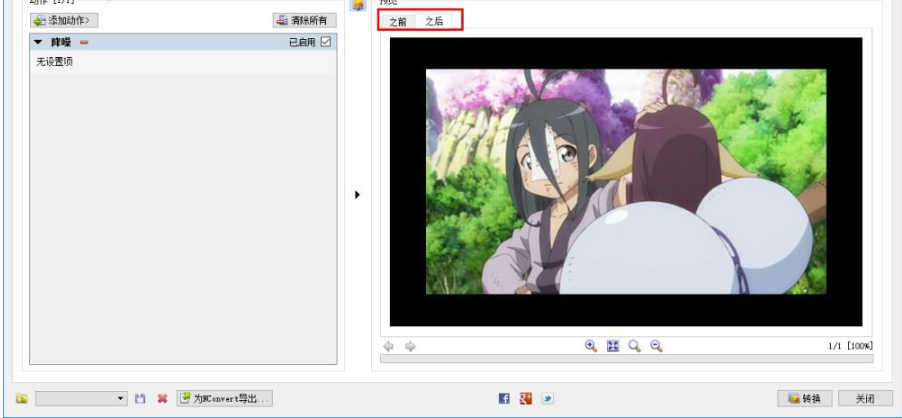Click the progress bar below the preview
This screenshot has width=902, height=418.
[x=626, y=359]
